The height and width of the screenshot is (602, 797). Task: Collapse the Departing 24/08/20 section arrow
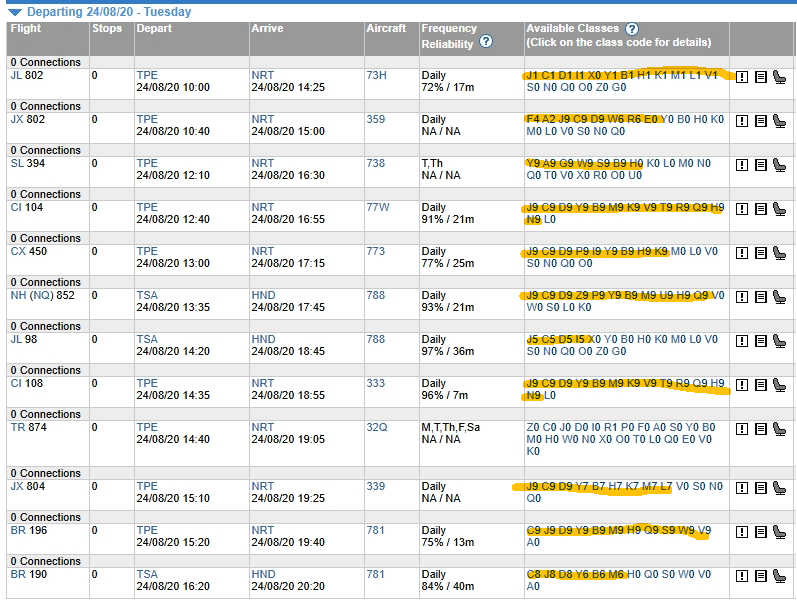[x=15, y=12]
